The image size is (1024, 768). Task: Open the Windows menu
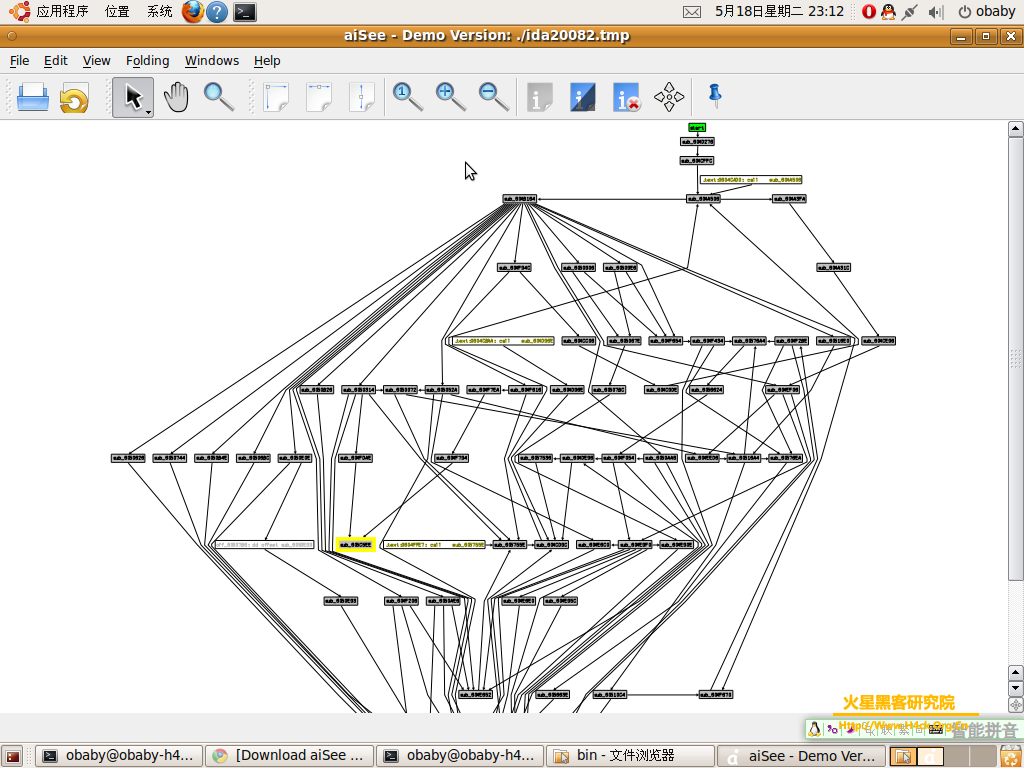212,60
